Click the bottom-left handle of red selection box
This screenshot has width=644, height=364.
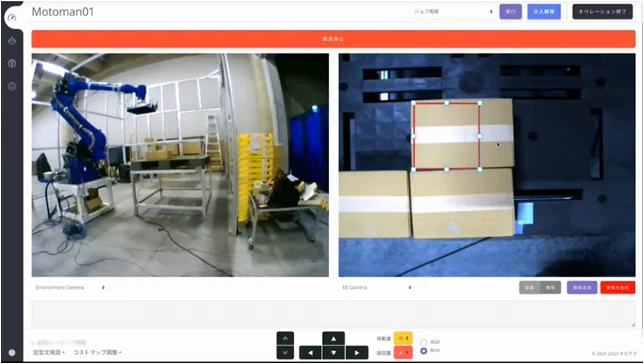coord(414,169)
